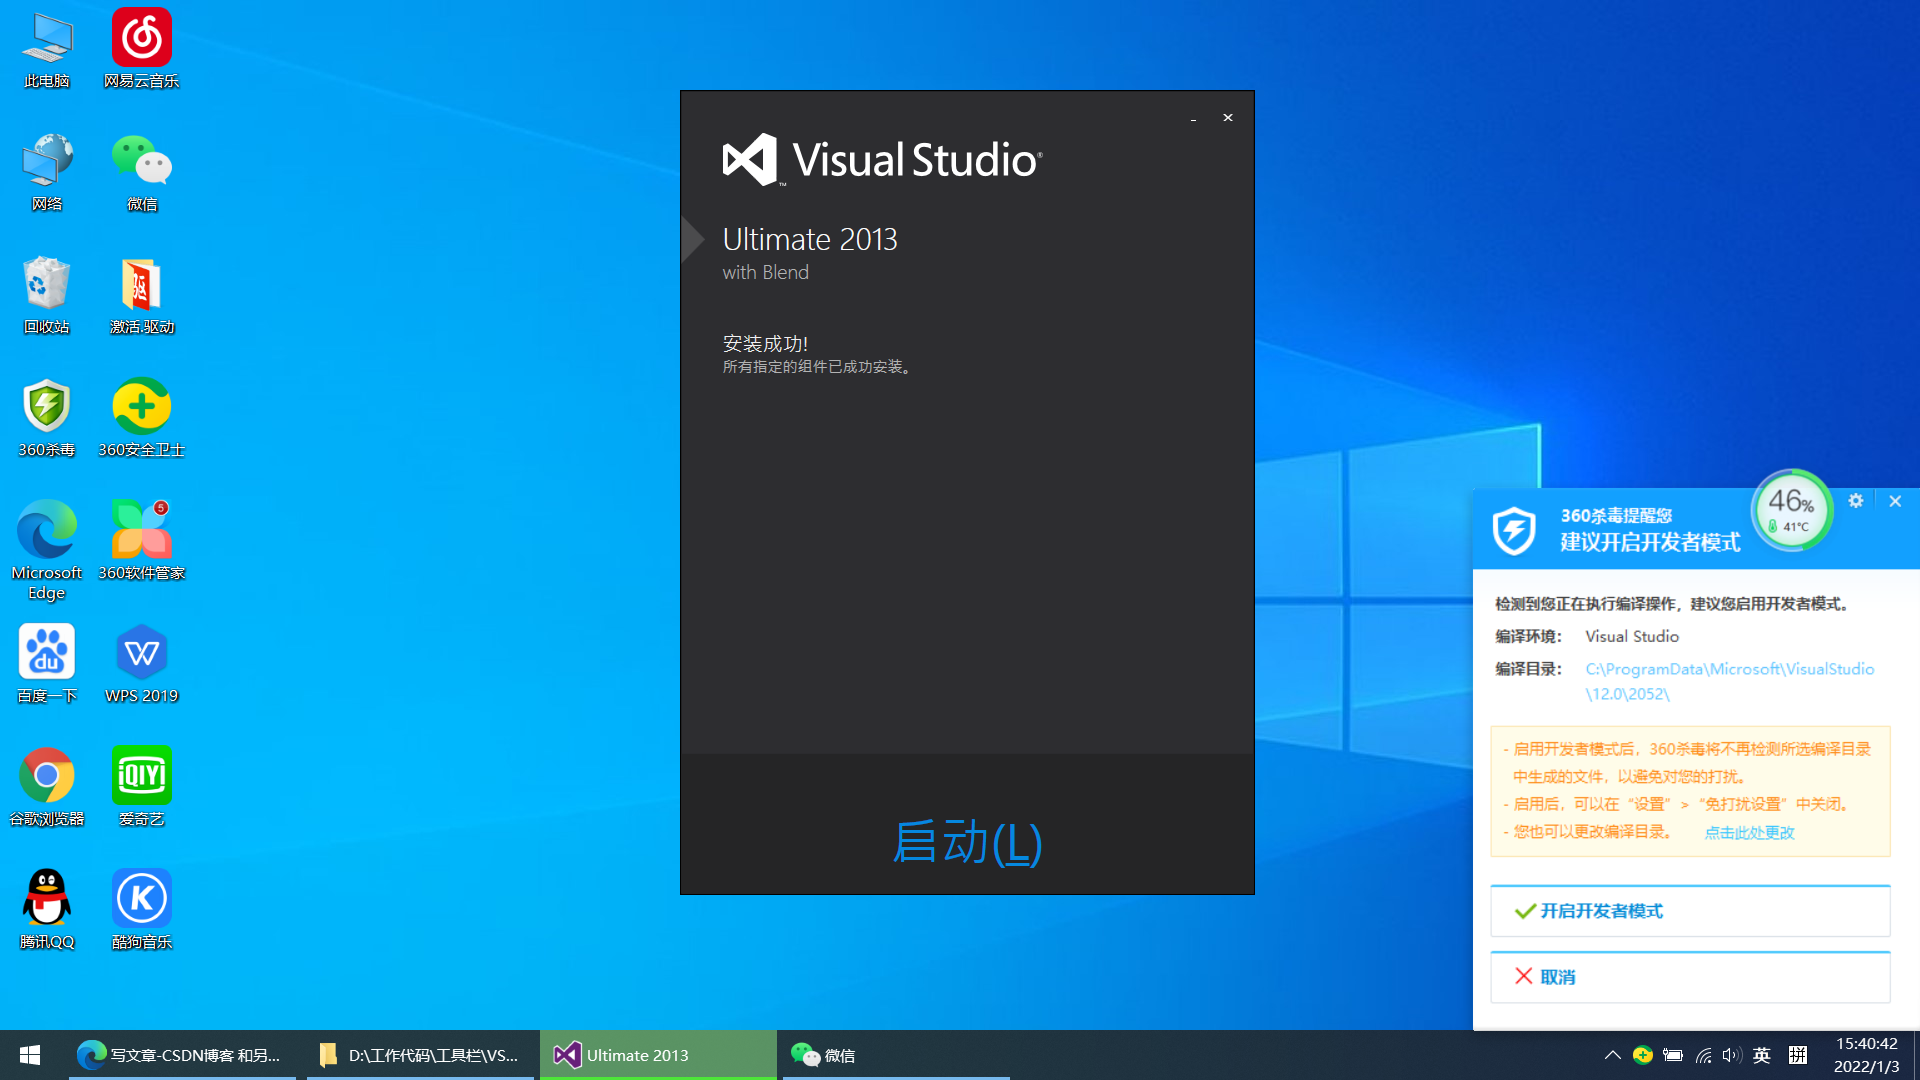Click 取消 button in 360 popup
Image resolution: width=1920 pixels, height=1080 pixels.
1690,977
